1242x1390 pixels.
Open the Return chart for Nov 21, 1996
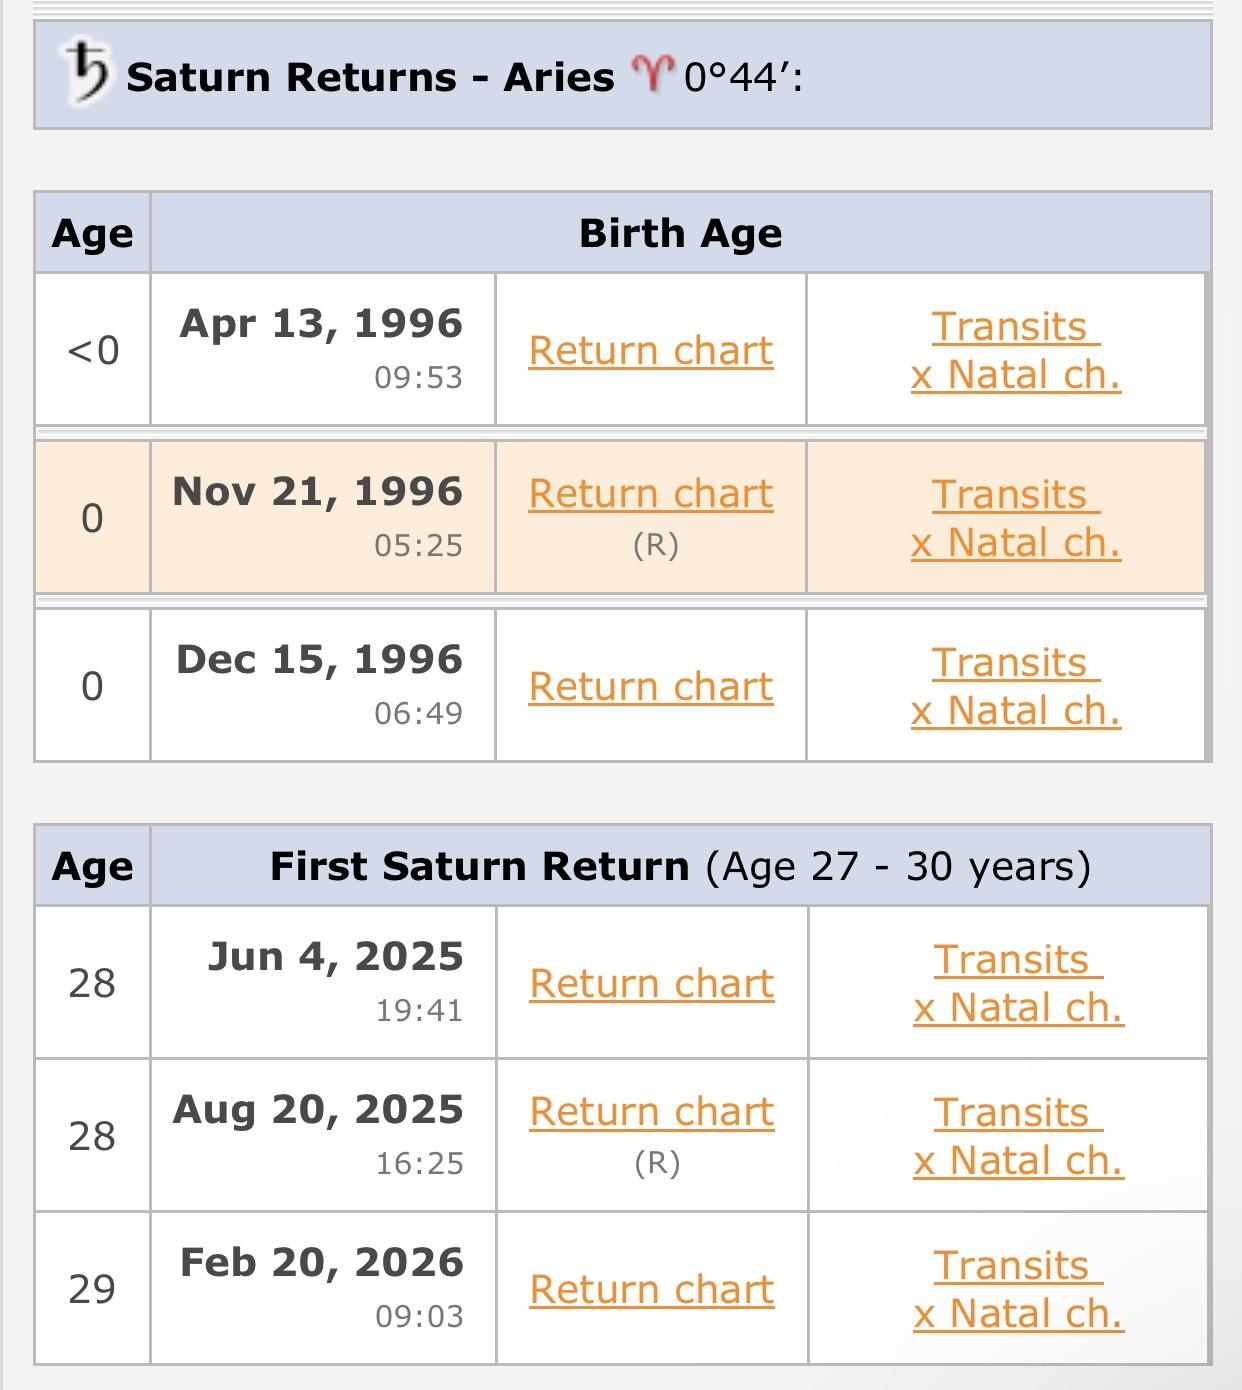(650, 493)
